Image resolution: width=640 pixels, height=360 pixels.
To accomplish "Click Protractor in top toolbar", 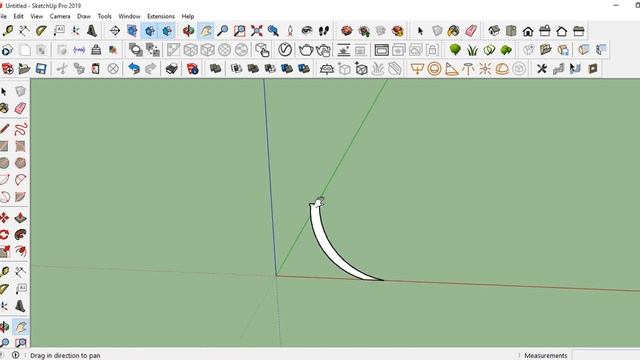I will click(41, 31).
